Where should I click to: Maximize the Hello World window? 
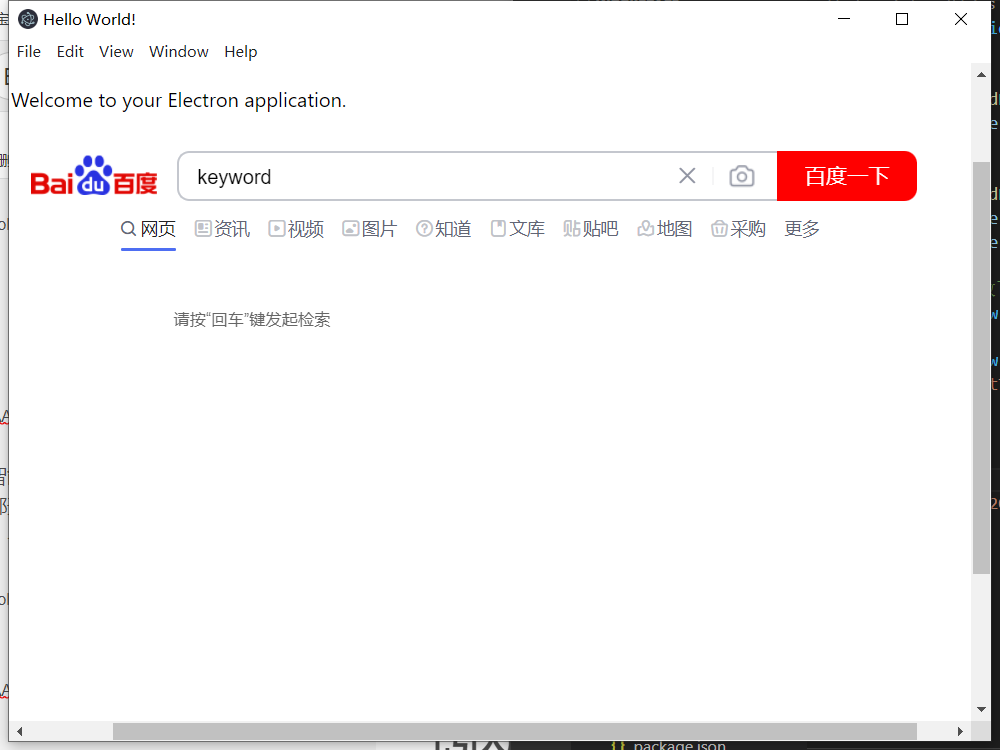coord(902,19)
